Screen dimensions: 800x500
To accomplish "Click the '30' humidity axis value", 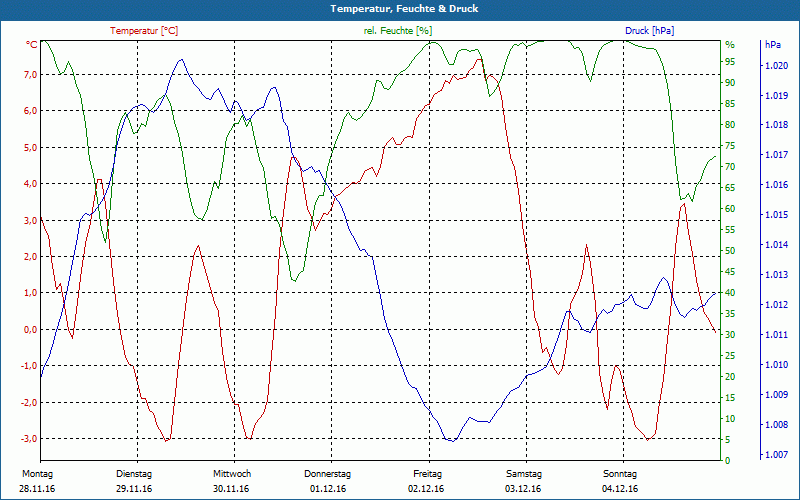I will (x=730, y=335).
